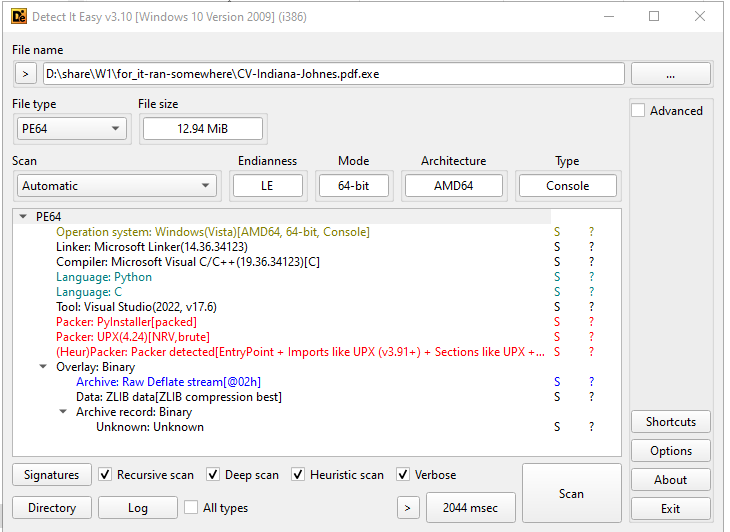This screenshot has height=532, width=730.
Task: Select the (Heur)Packer: Packer detected row
Action: coord(300,352)
